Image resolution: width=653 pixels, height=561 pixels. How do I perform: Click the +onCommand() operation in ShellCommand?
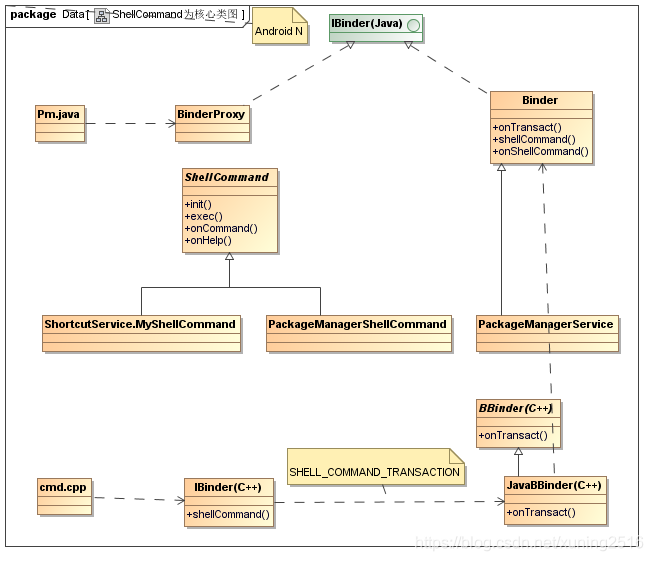click(x=221, y=229)
